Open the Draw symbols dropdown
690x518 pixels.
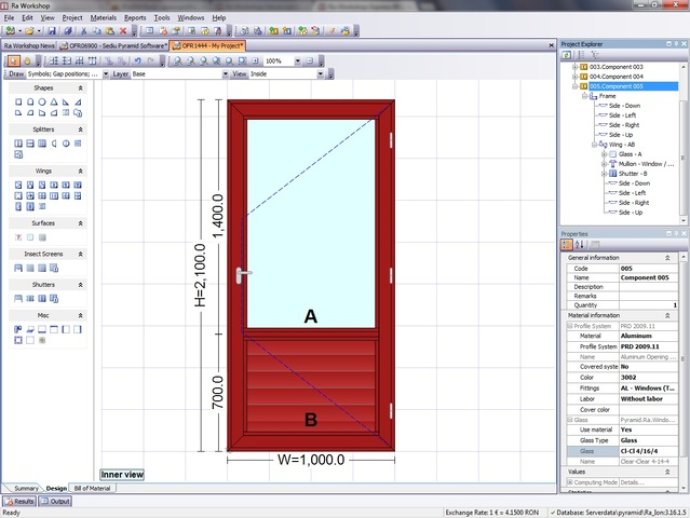(x=106, y=74)
